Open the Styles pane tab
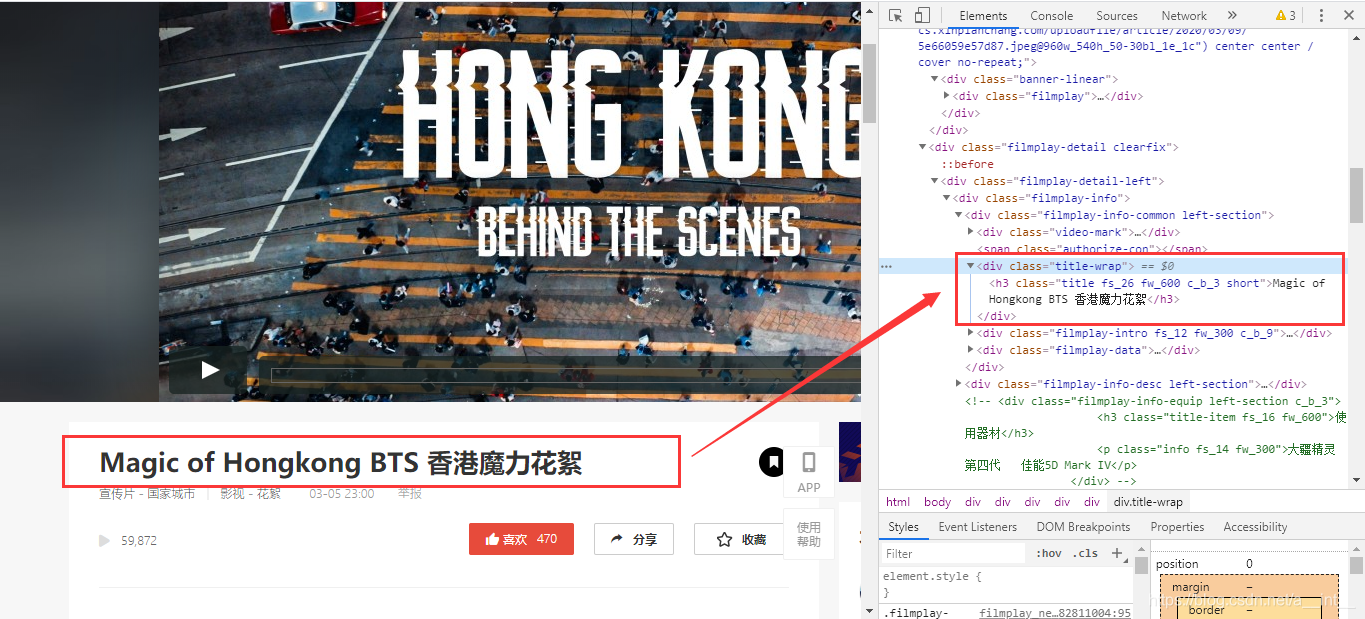1365x619 pixels. 903,527
